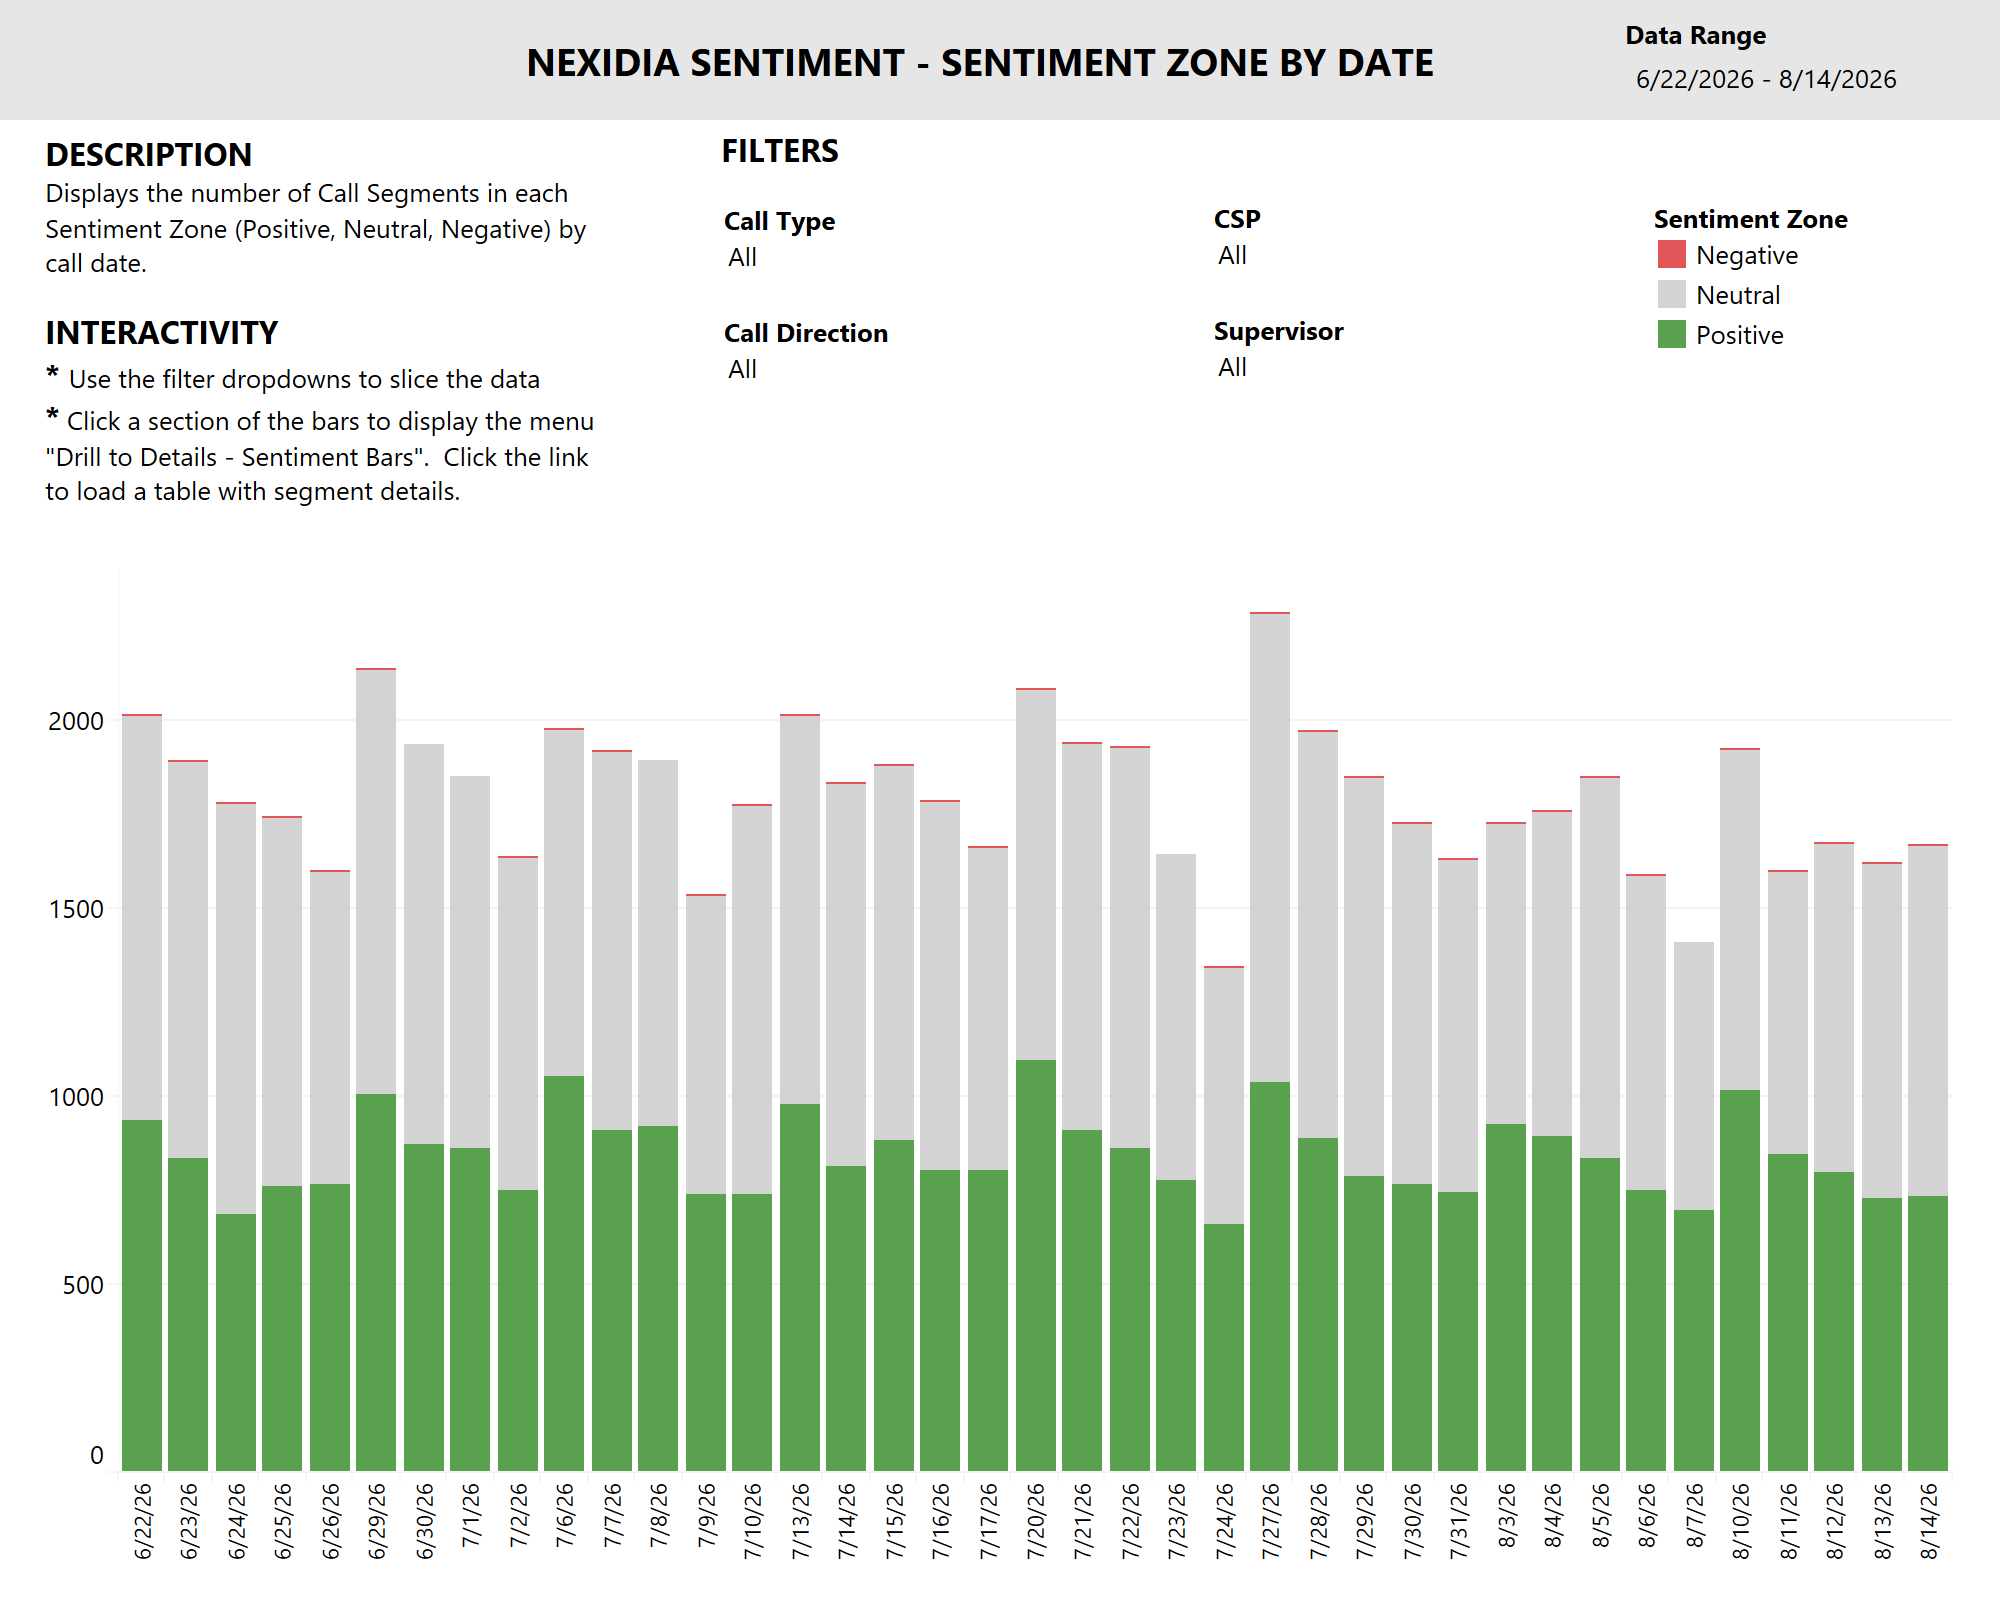The width and height of the screenshot is (2000, 1600).
Task: Open the Call Type filter dropdown
Action: tap(742, 258)
